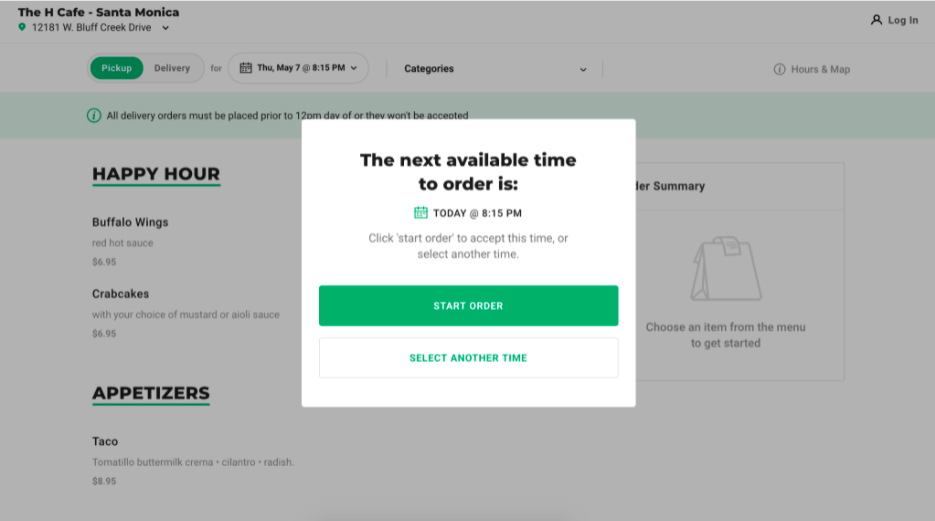
Task: Click the info icon in delivery notice banner
Action: coord(94,116)
